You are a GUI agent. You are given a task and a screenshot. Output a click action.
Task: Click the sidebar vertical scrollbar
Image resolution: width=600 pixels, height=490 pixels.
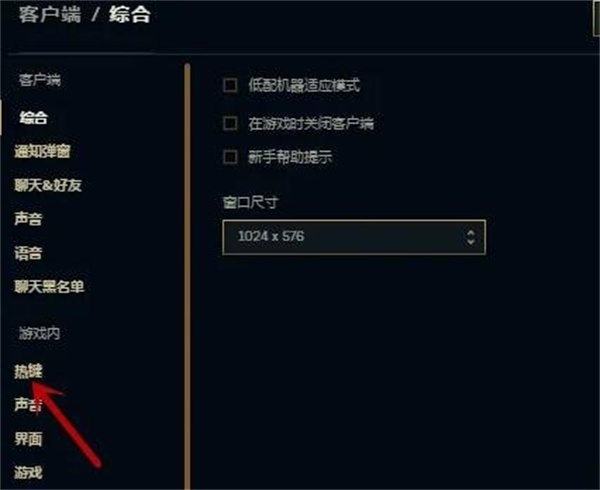click(x=187, y=276)
